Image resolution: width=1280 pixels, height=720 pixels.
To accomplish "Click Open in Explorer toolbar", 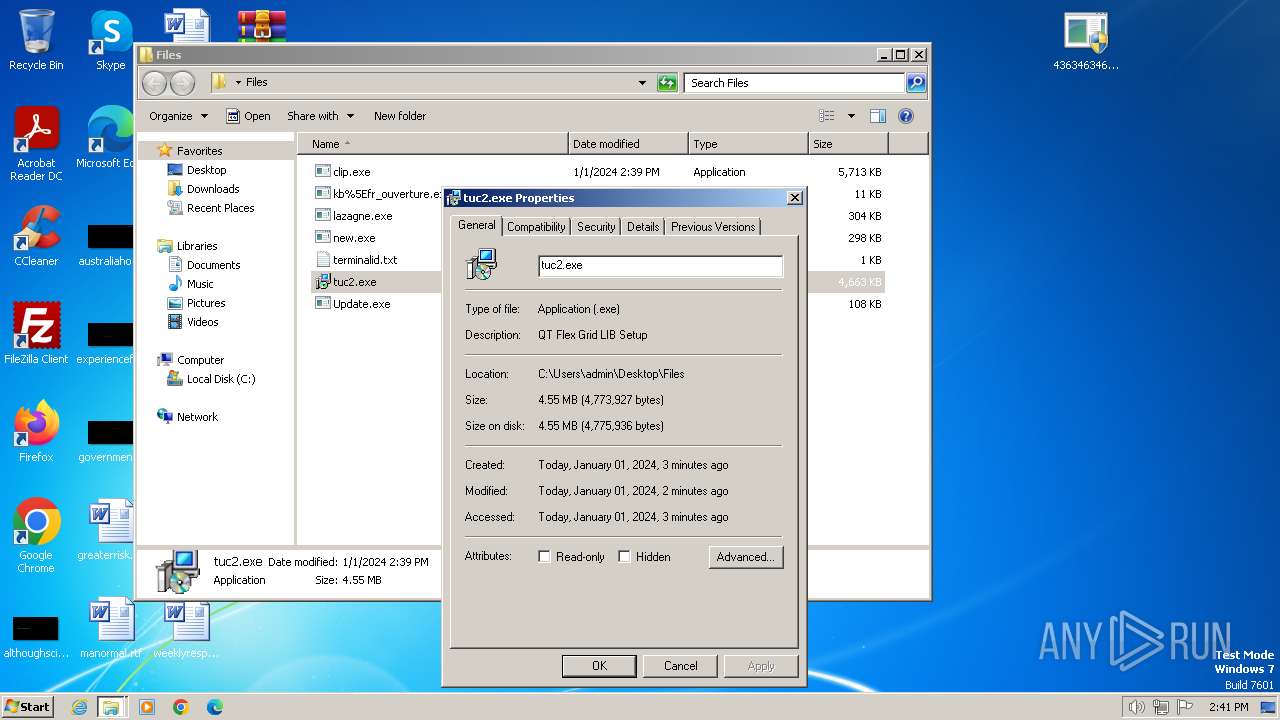I will [x=248, y=116].
